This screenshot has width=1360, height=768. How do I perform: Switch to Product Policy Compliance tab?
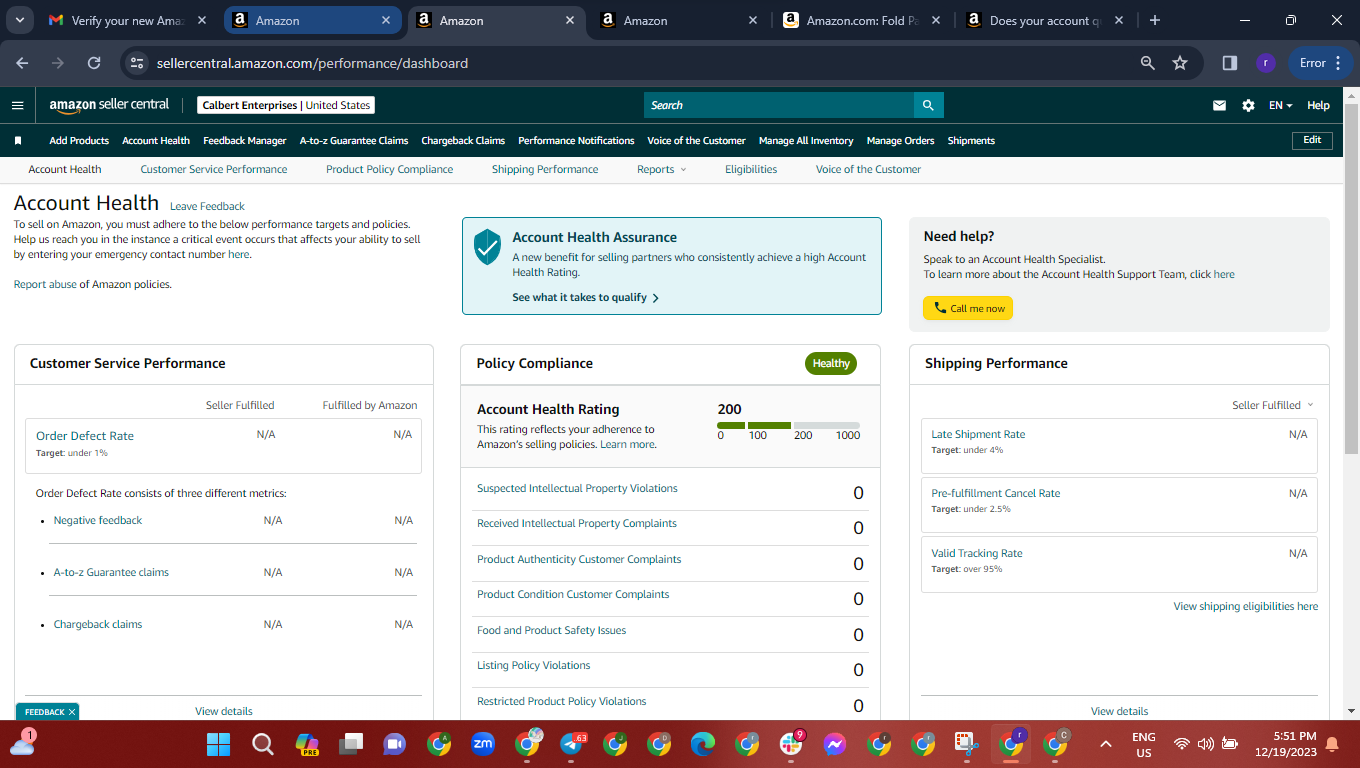(x=390, y=170)
